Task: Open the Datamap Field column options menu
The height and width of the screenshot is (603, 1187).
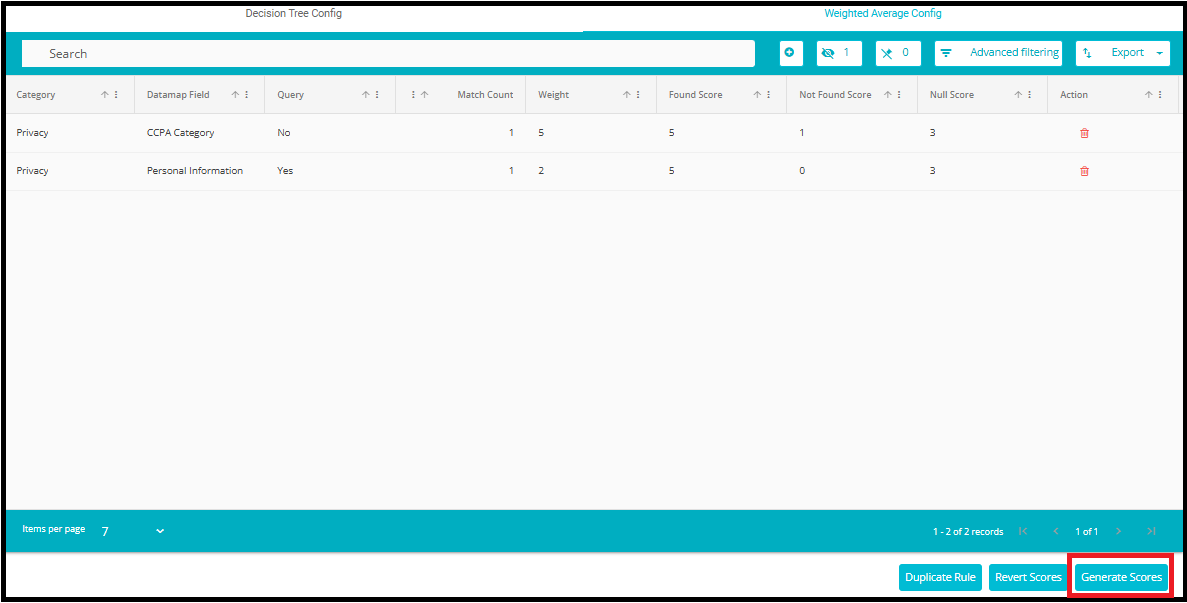Action: coord(246,95)
